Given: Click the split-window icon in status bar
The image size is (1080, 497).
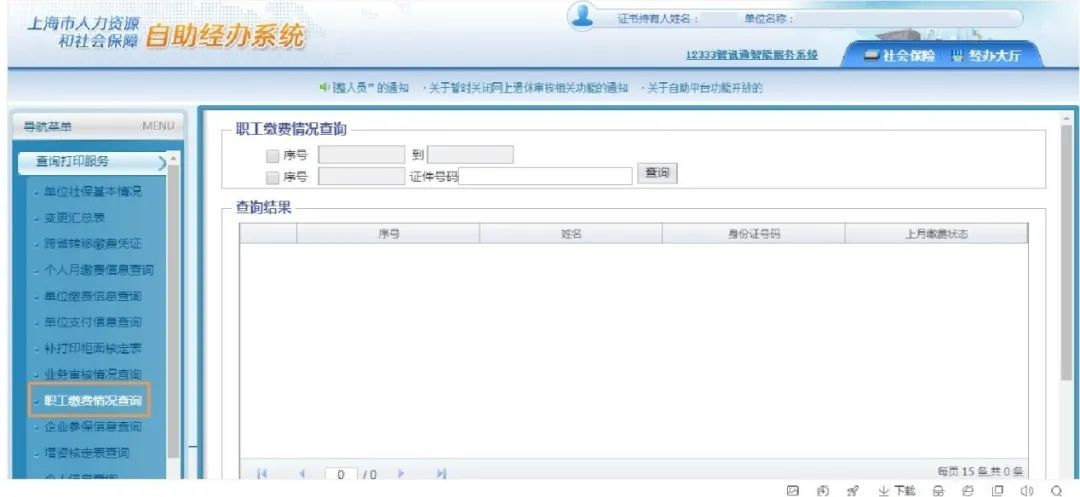Looking at the screenshot, I should pyautogui.click(x=997, y=490).
